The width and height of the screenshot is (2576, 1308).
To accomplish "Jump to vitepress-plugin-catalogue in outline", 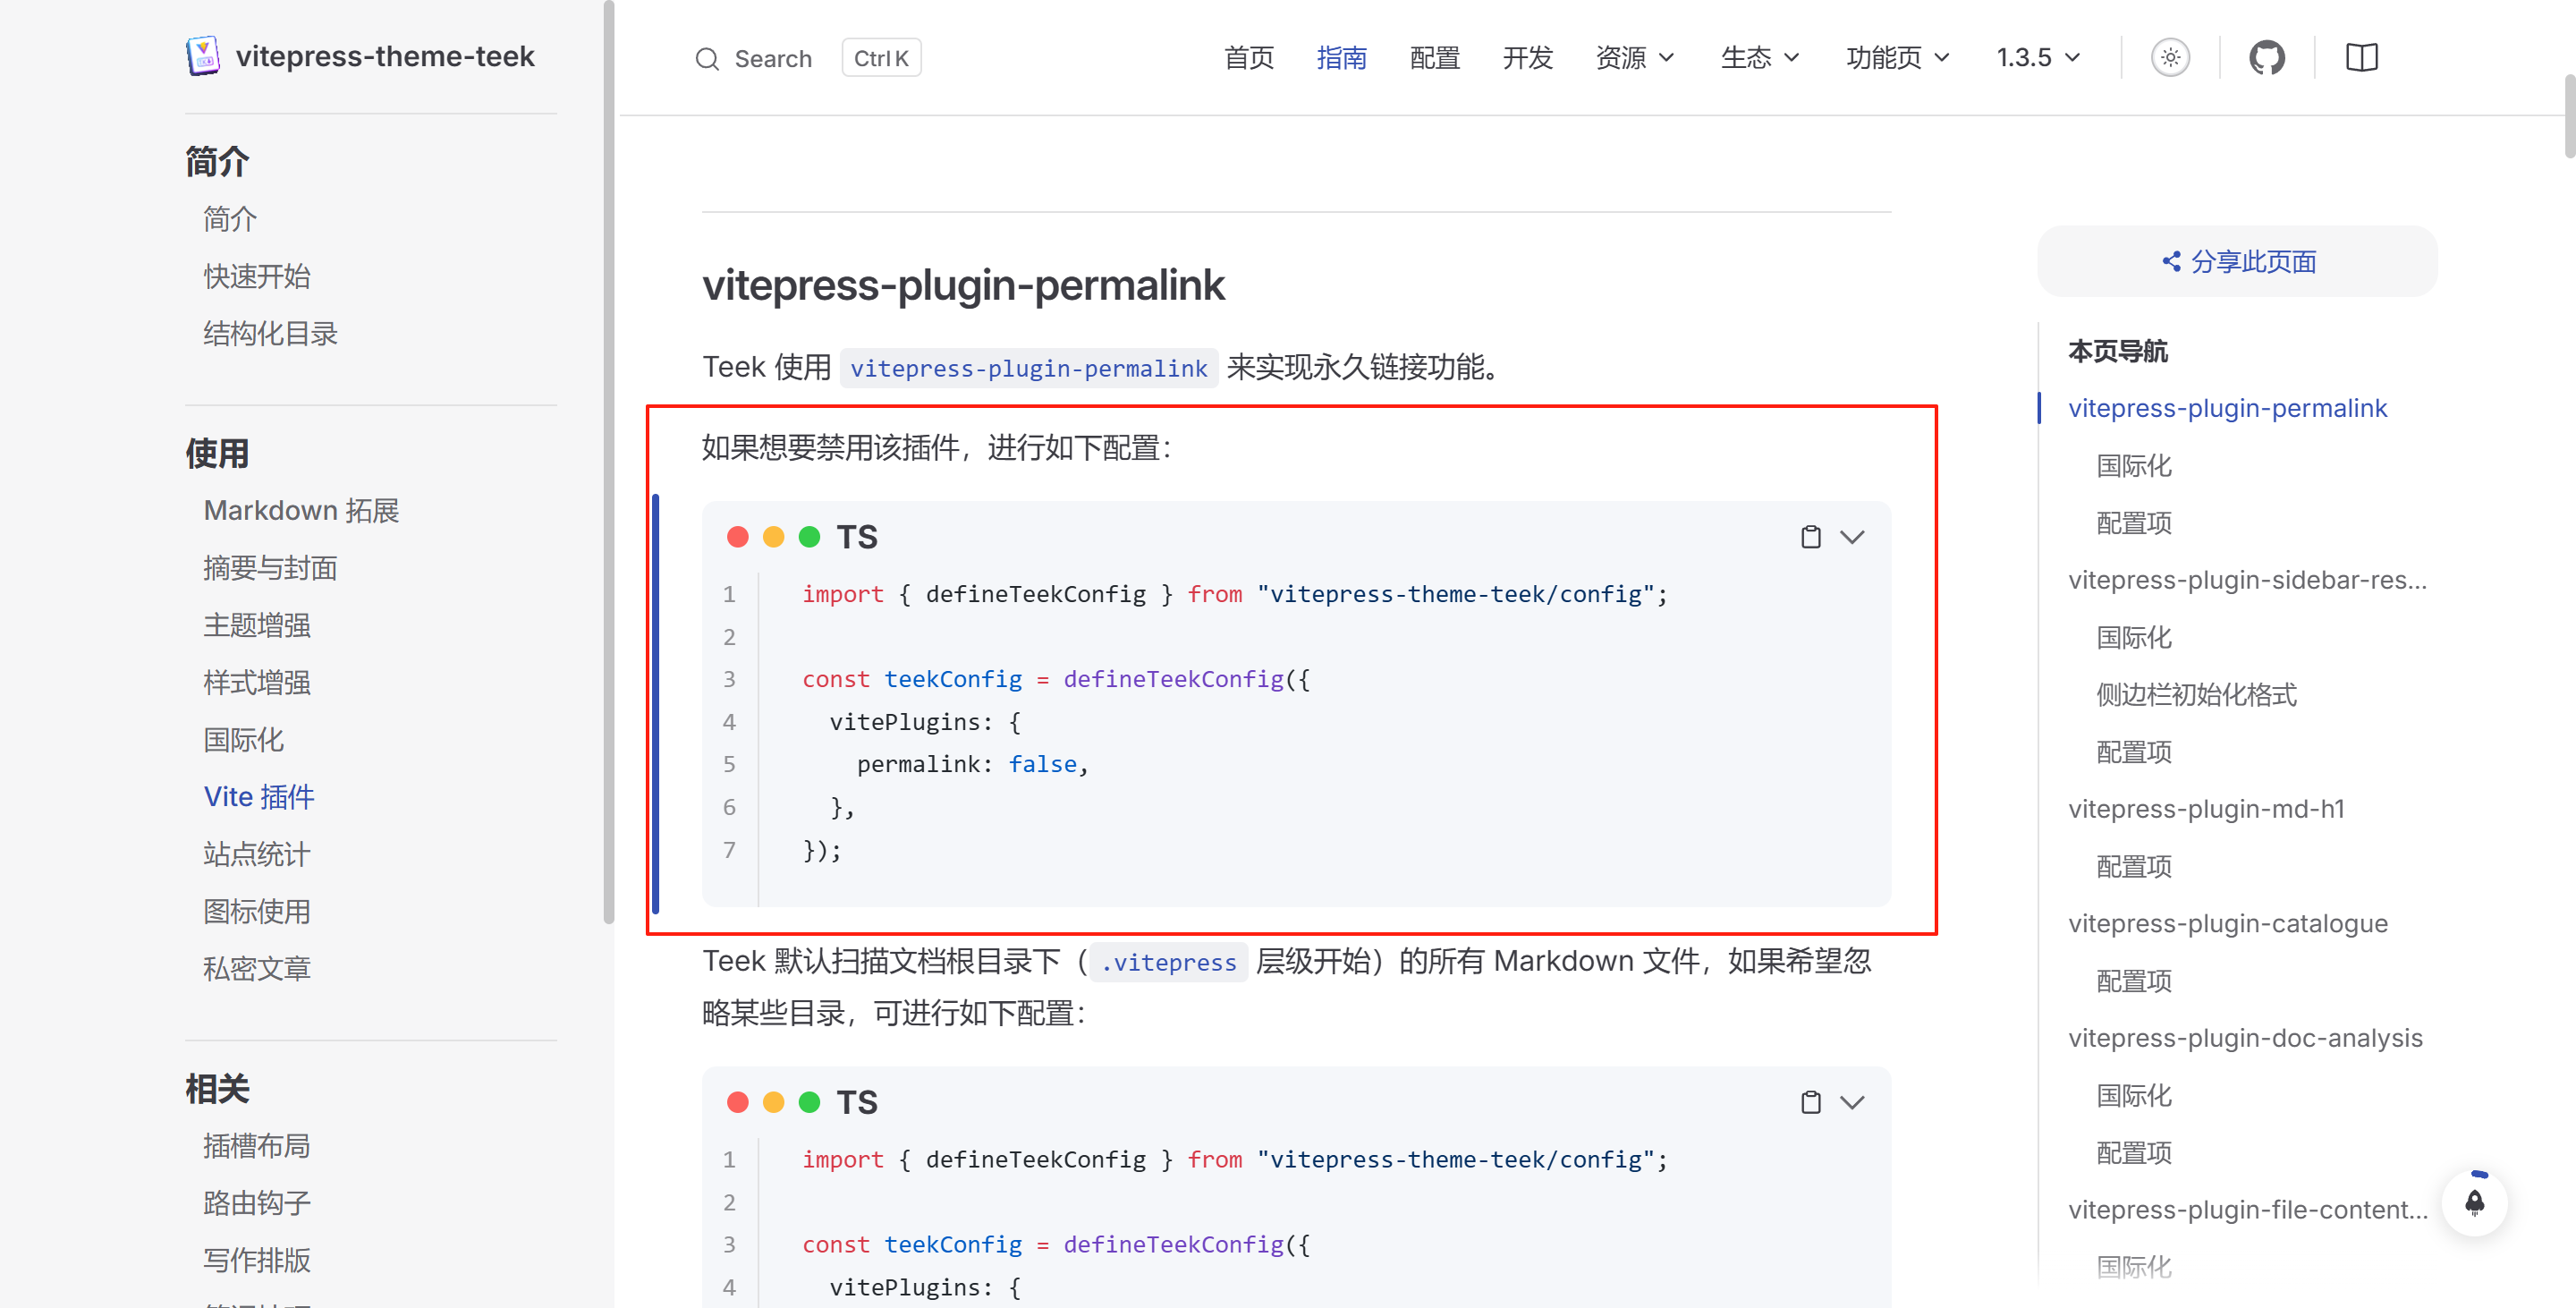I will [2228, 924].
